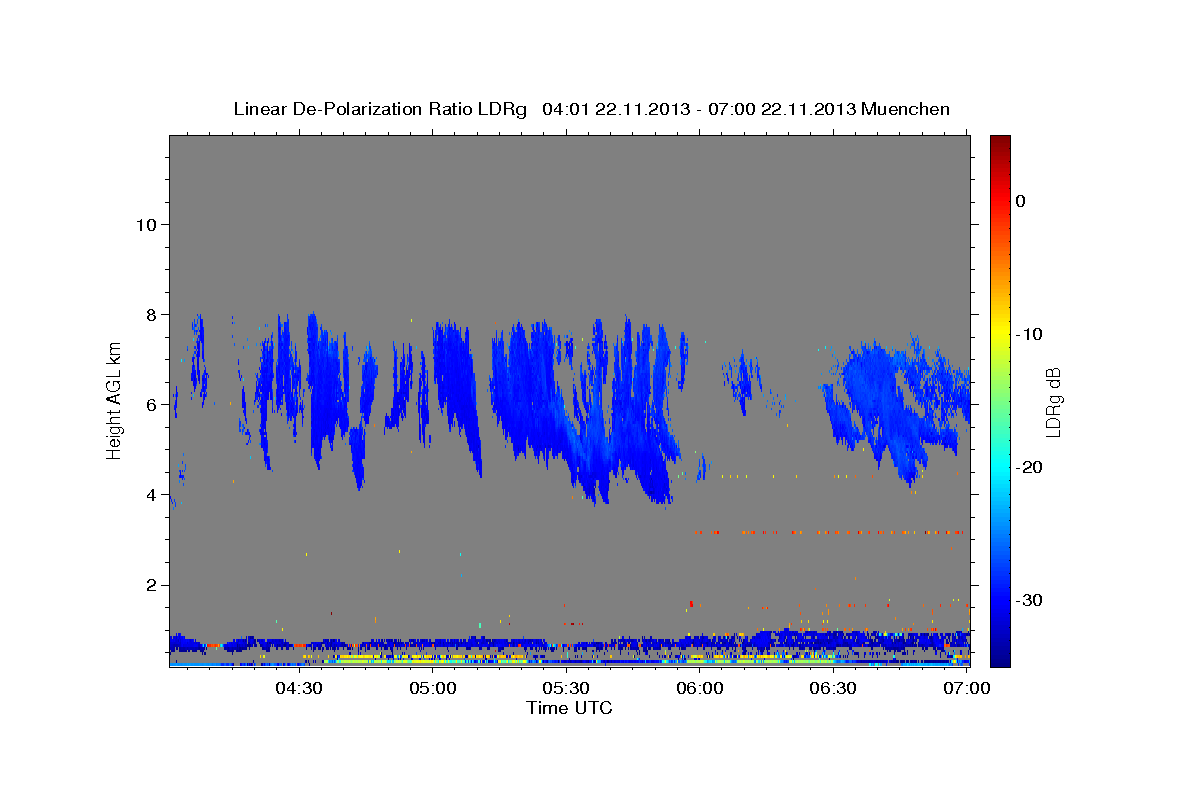Click the height tick label 2
Image resolution: width=1200 pixels, height=800 pixels.
click(x=152, y=585)
